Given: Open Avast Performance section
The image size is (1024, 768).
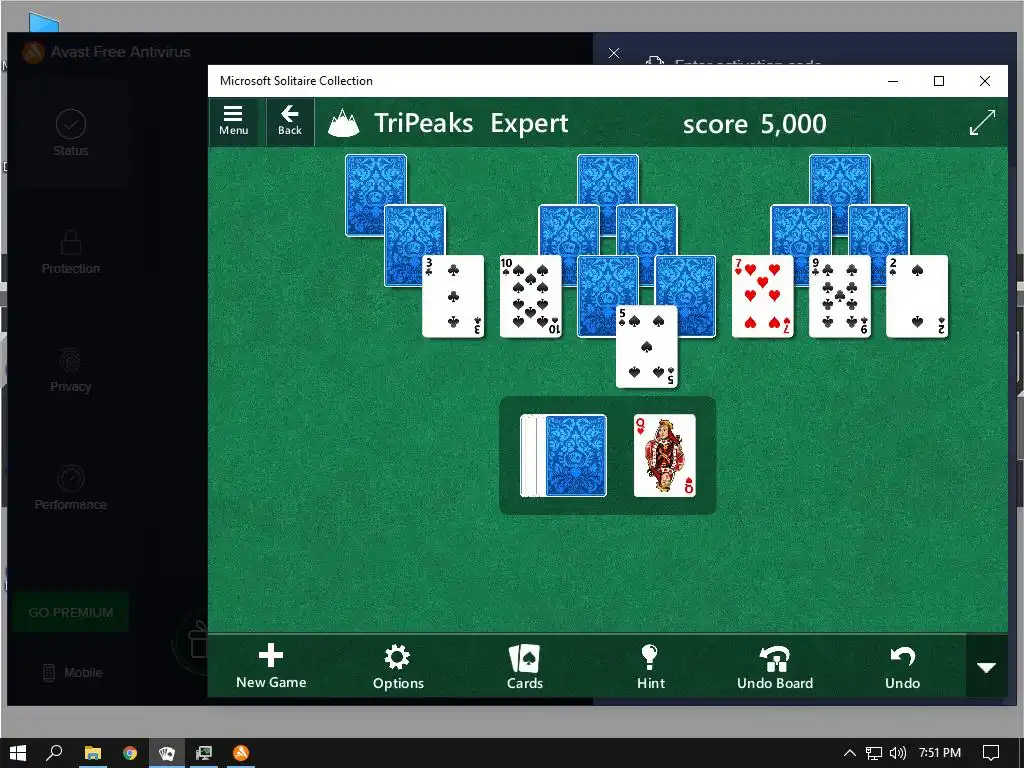Looking at the screenshot, I should pos(71,488).
